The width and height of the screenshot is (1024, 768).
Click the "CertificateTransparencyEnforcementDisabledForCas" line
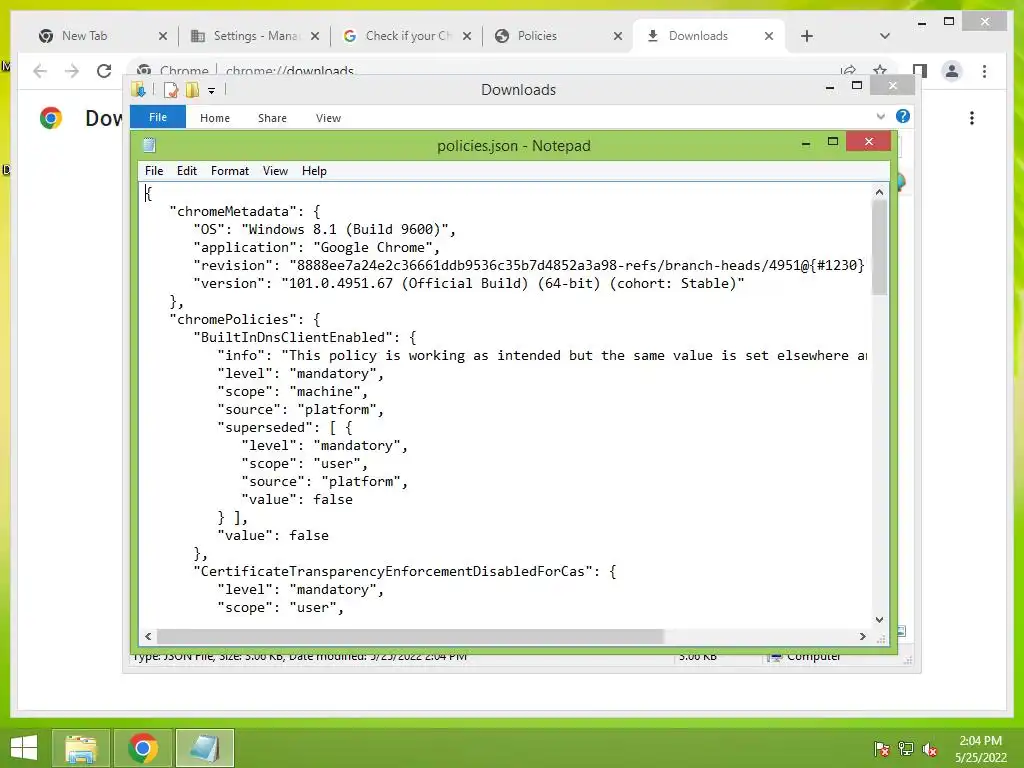click(x=405, y=571)
